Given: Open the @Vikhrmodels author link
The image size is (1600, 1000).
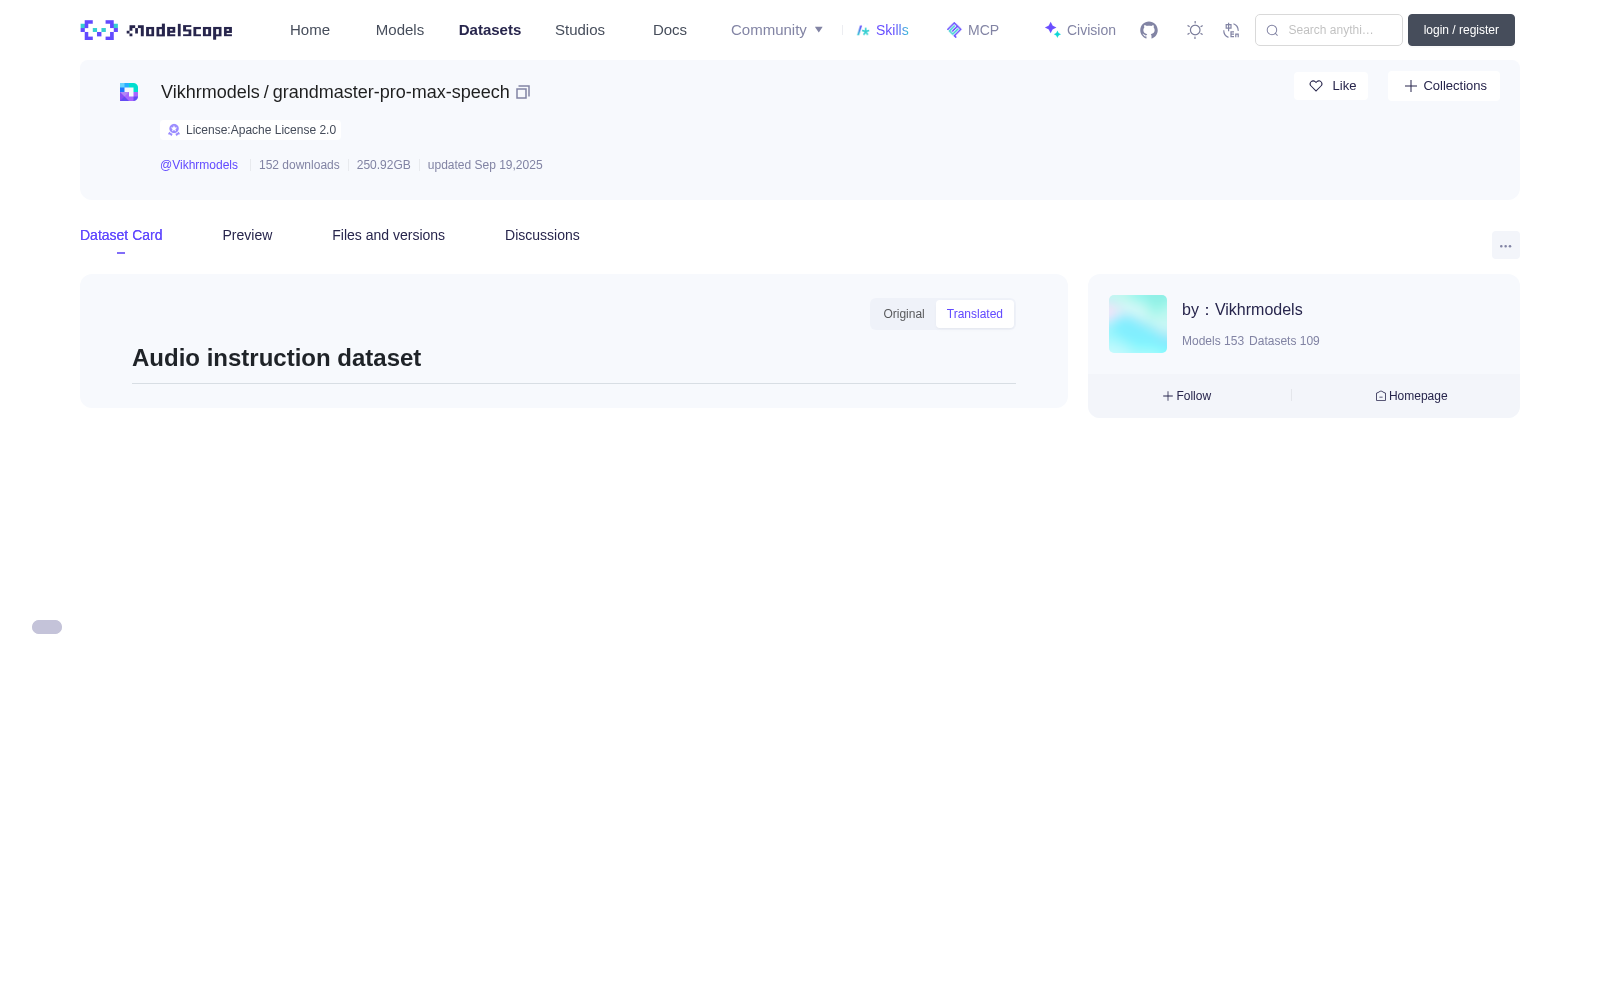Looking at the screenshot, I should [x=199, y=165].
